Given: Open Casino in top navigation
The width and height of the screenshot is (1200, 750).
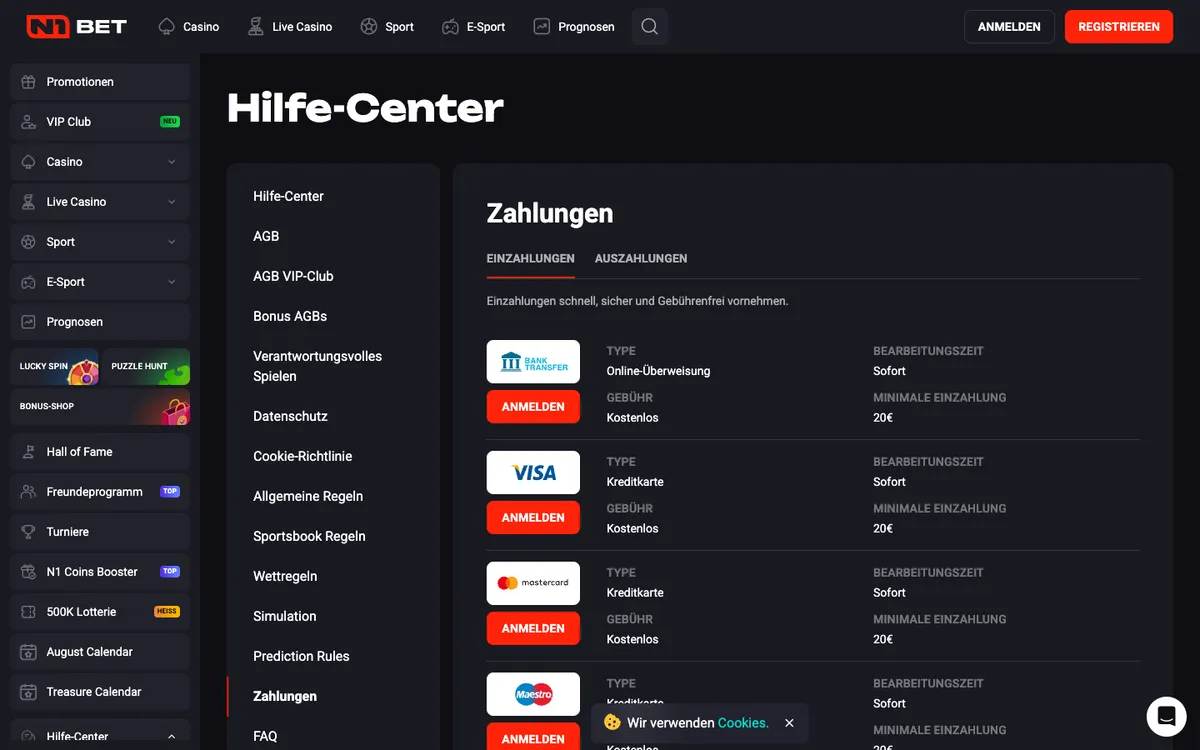Looking at the screenshot, I should pos(189,27).
